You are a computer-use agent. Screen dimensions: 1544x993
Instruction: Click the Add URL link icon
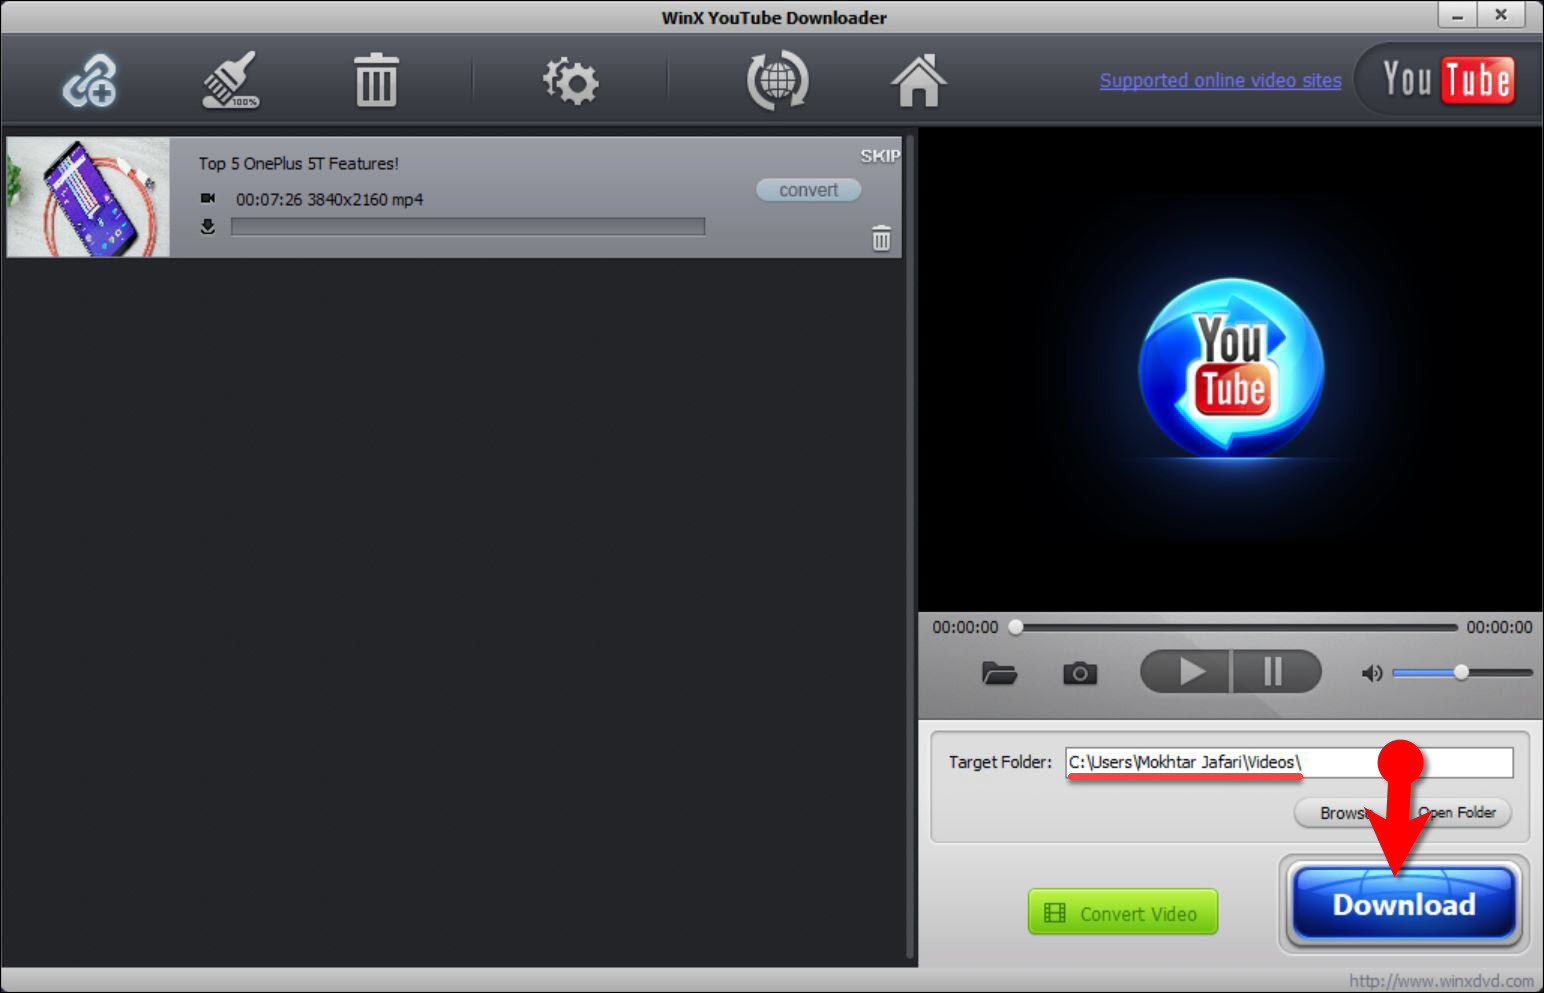[90, 81]
